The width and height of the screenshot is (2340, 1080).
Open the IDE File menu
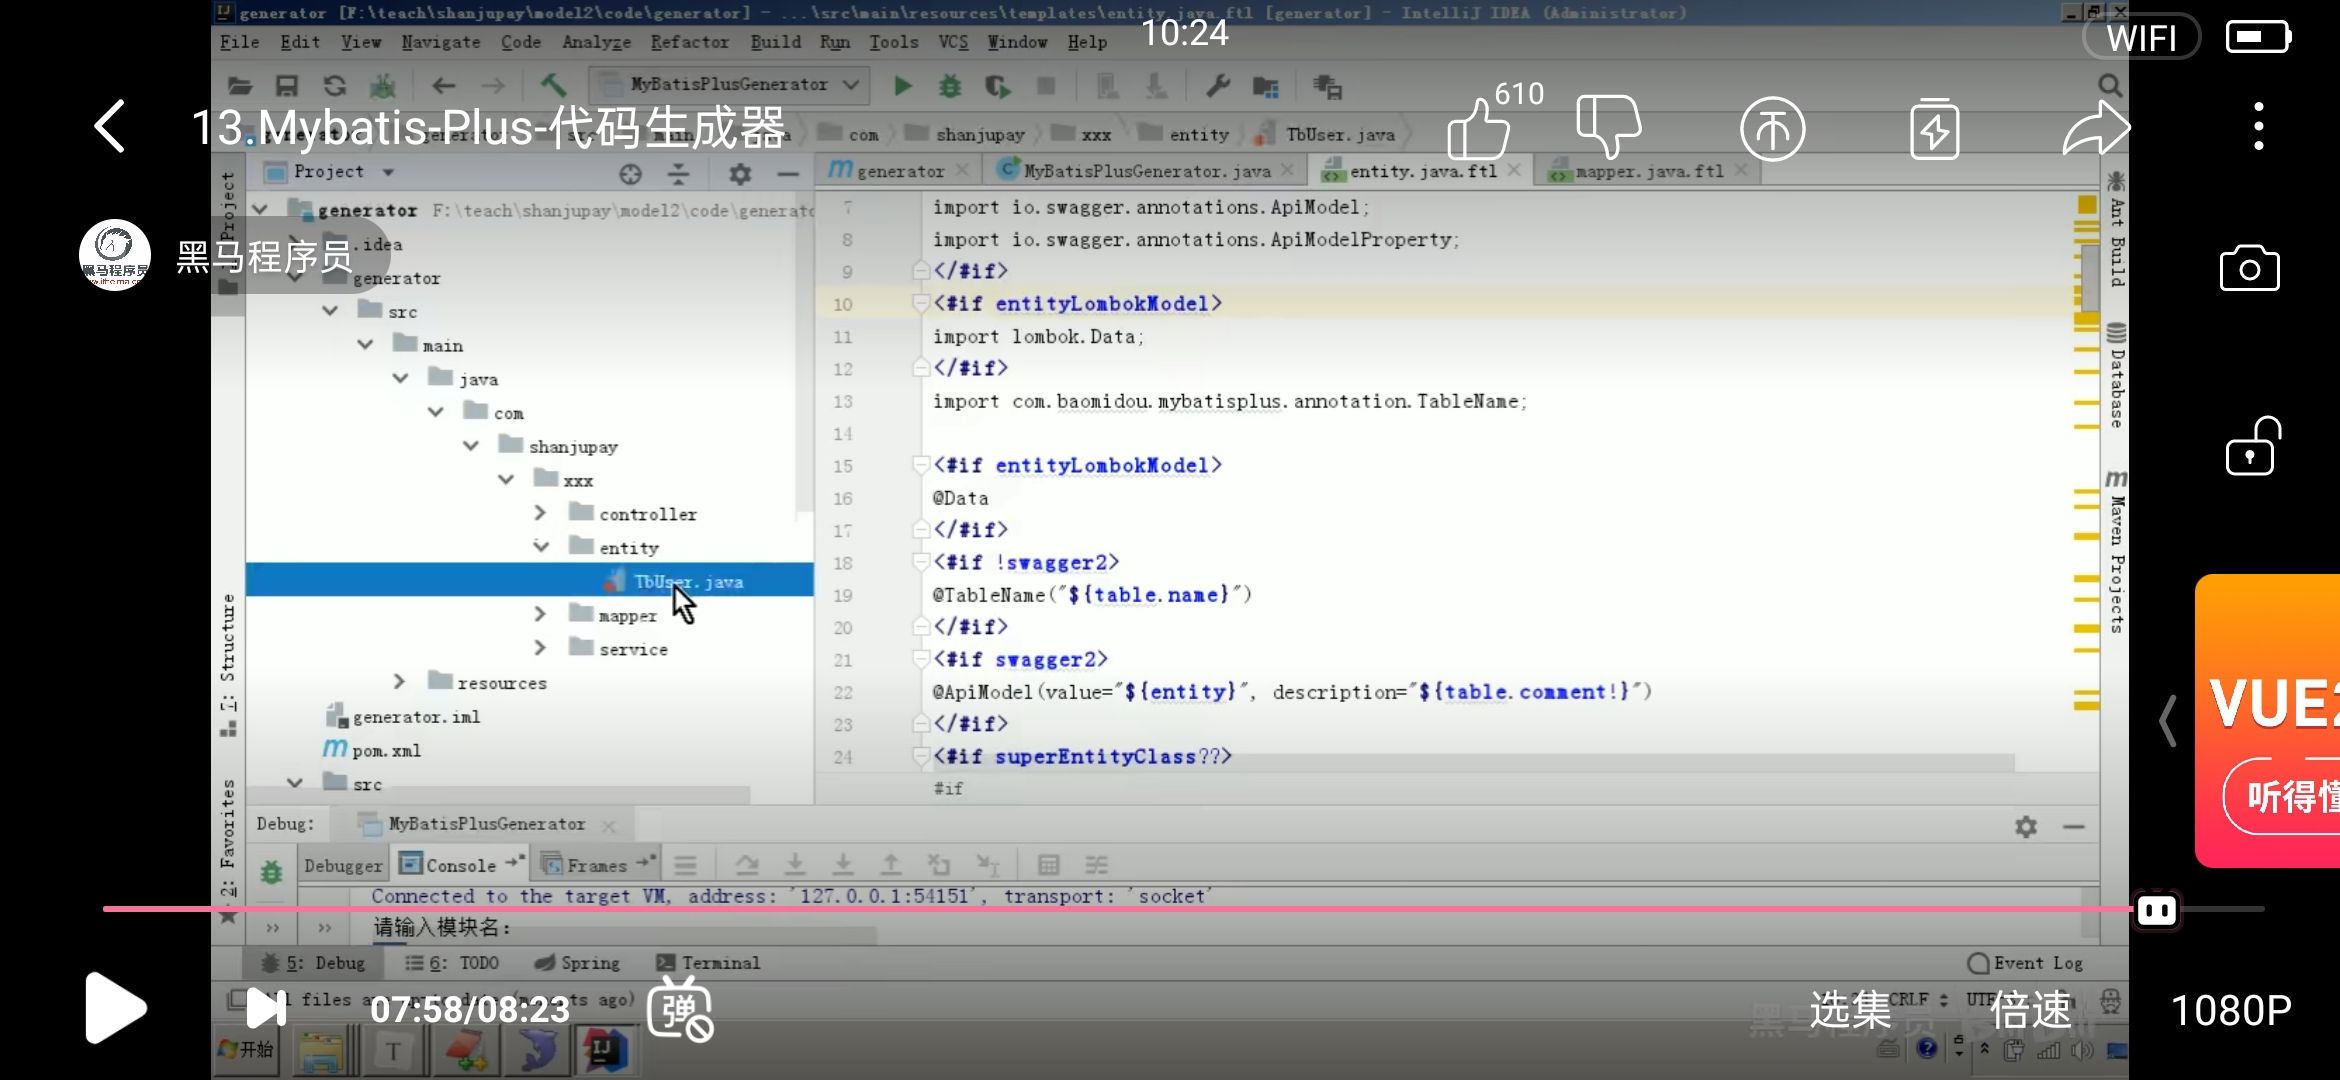coord(239,42)
